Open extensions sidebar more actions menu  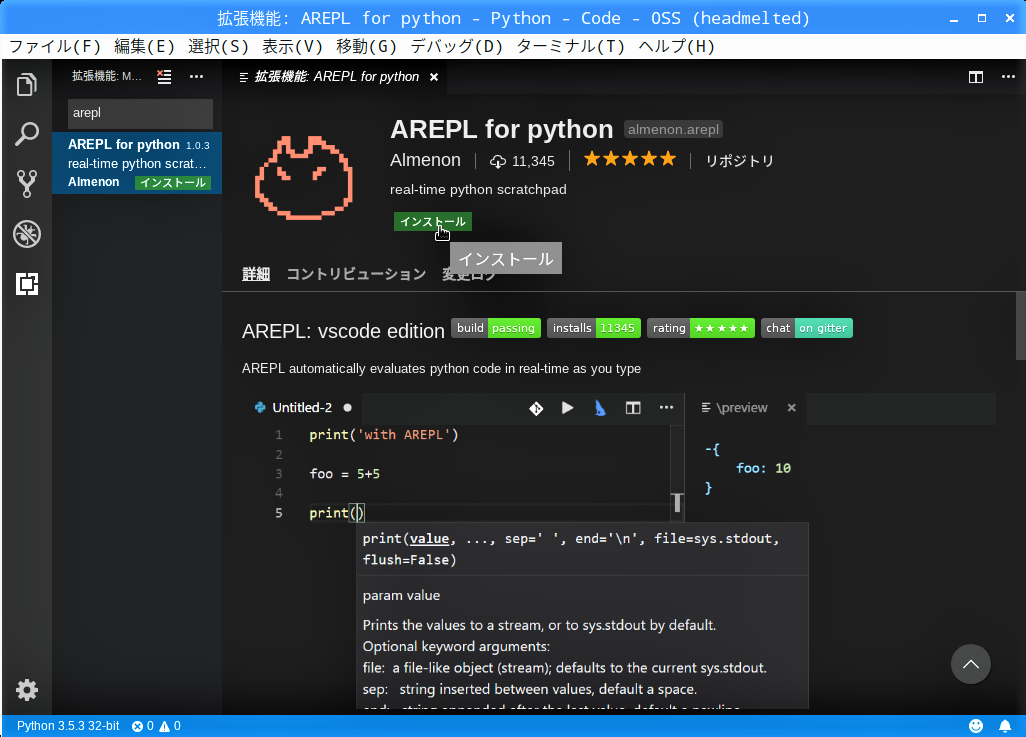click(x=196, y=76)
